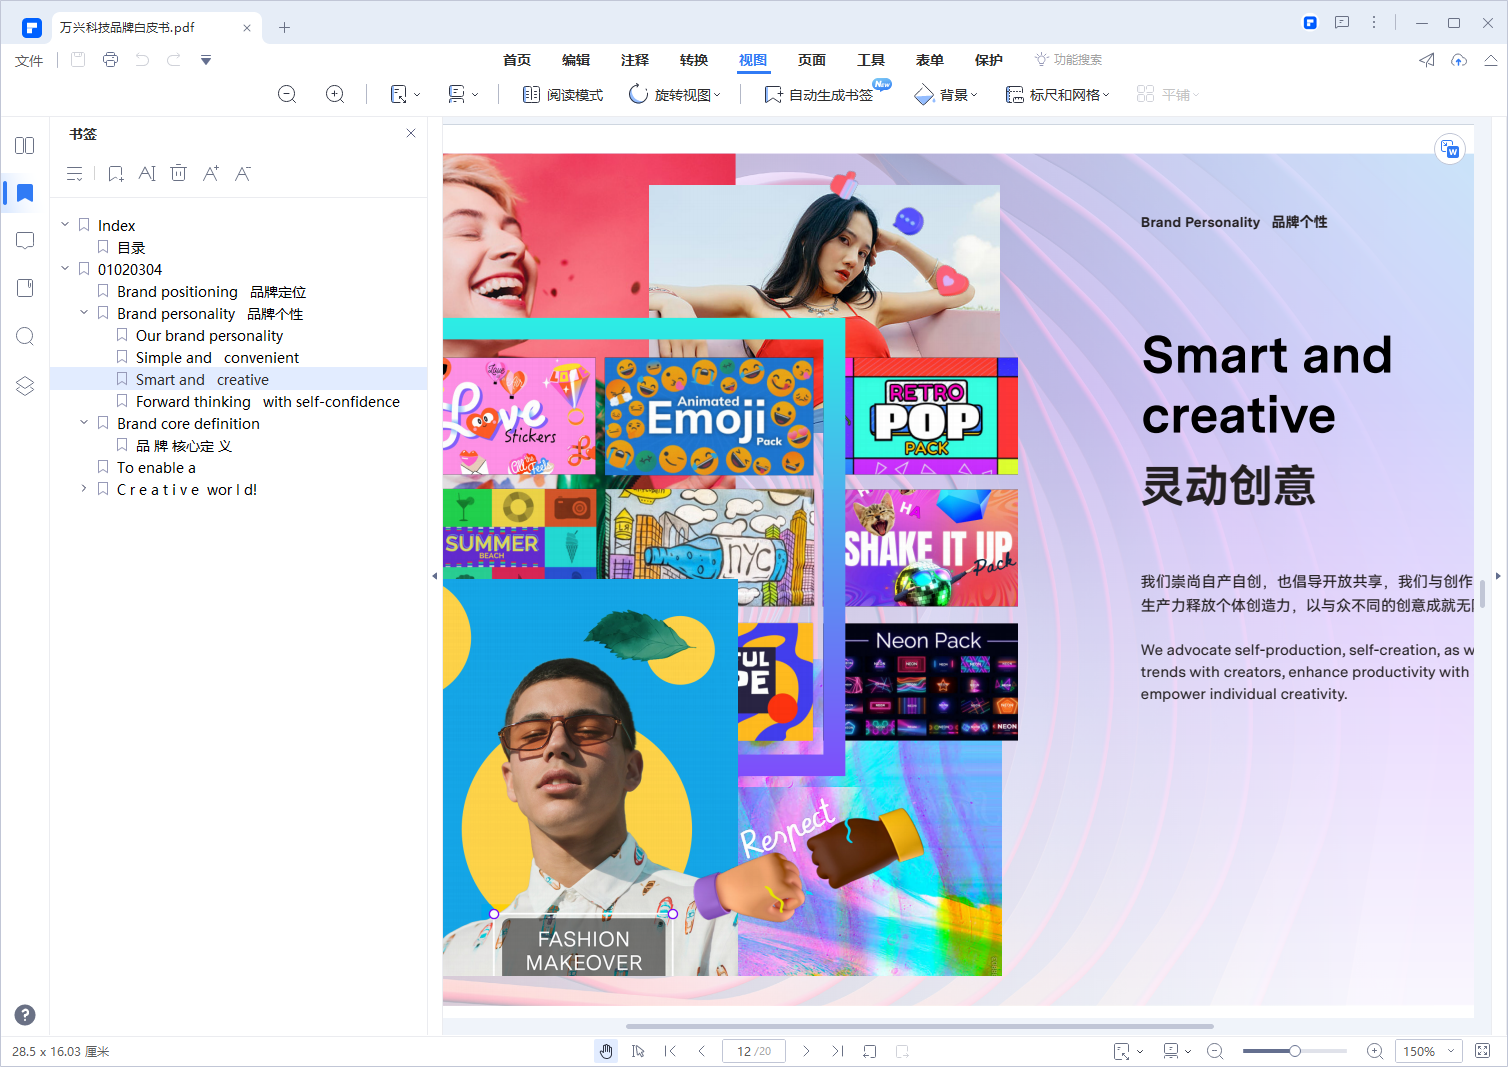Screen dimensions: 1508x1067
Task: Switch to the 注释 annotation tab
Action: pyautogui.click(x=634, y=60)
